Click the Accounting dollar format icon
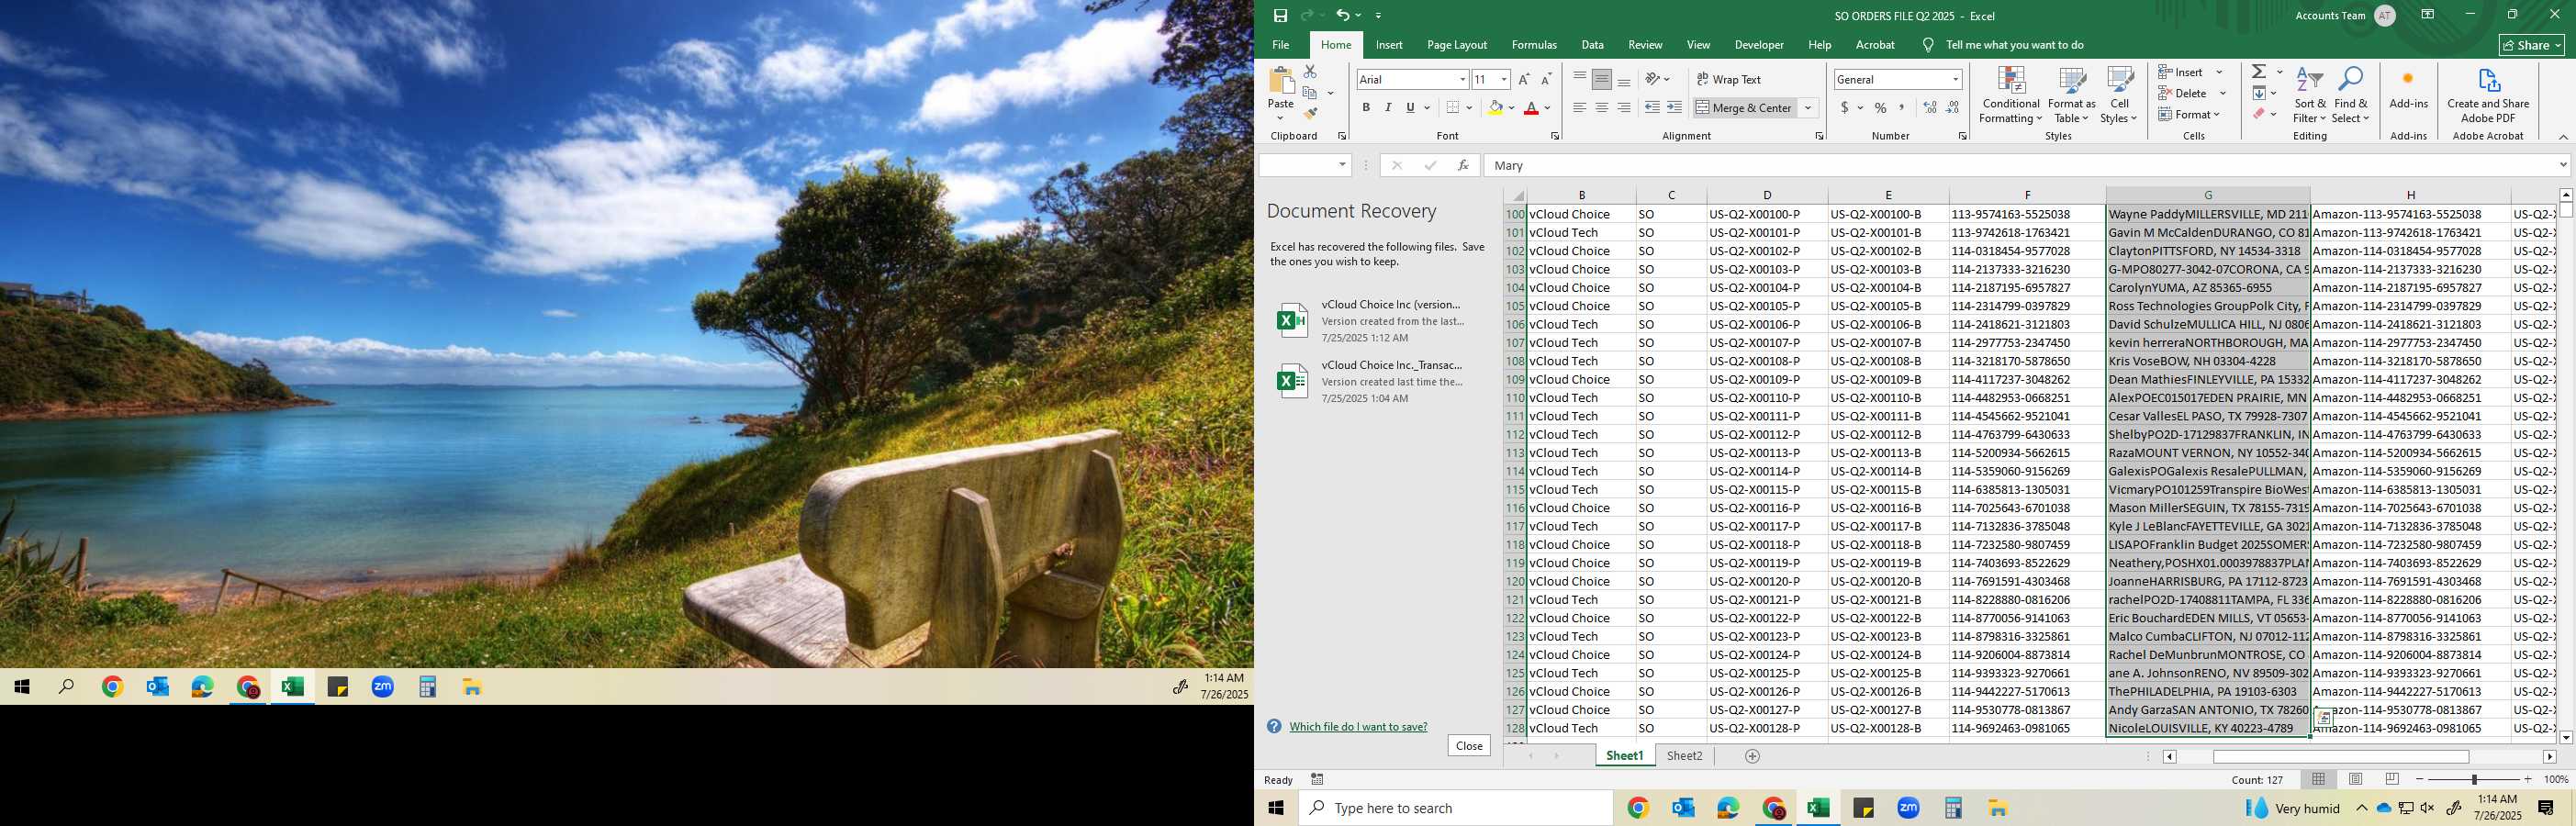Viewport: 2576px width, 826px height. tap(1845, 107)
